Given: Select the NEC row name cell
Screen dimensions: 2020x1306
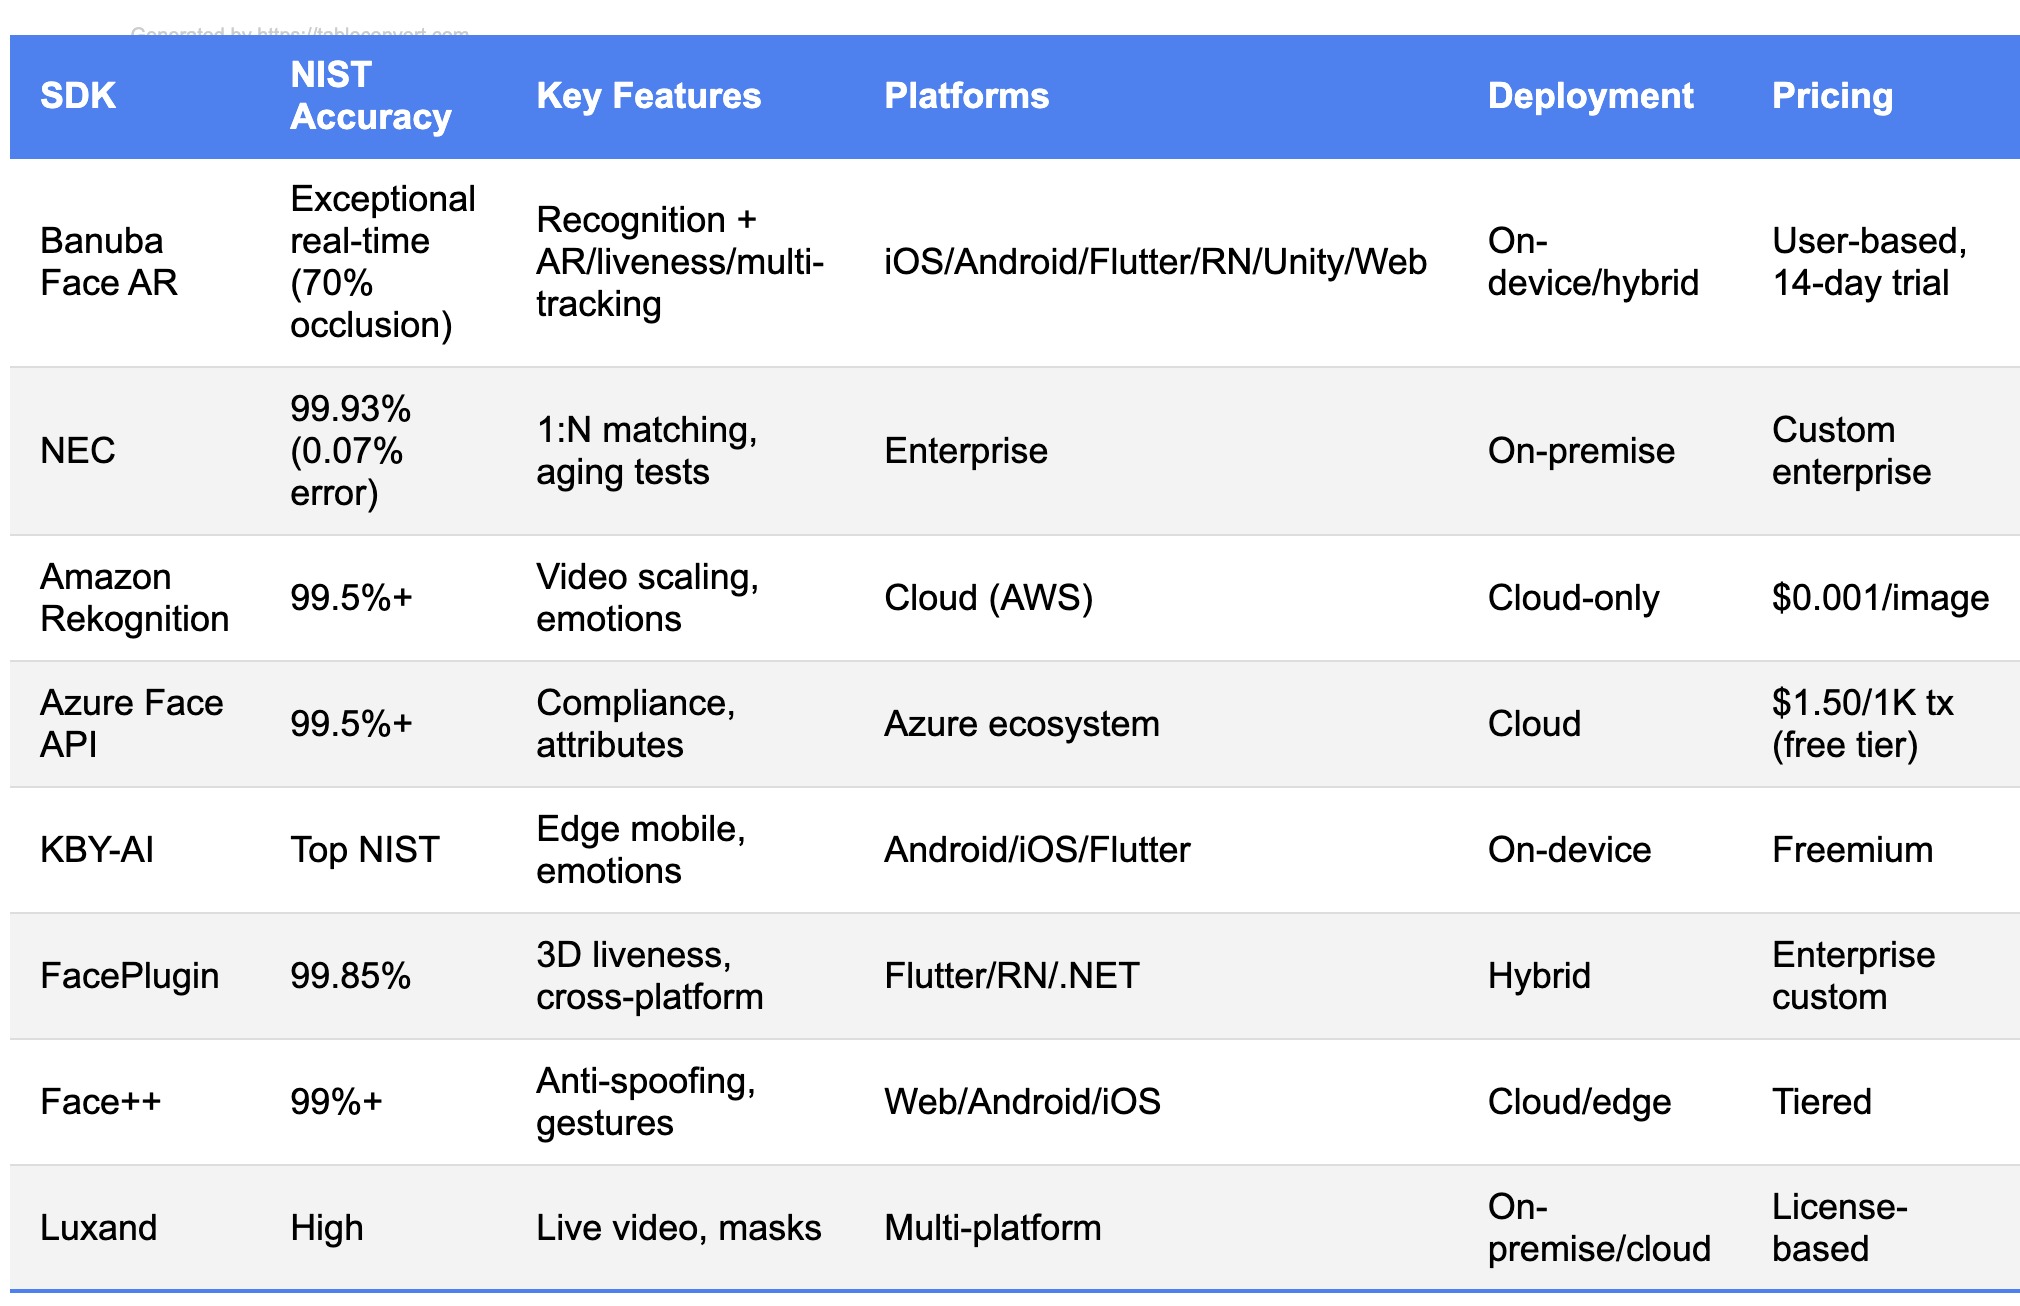Looking at the screenshot, I should pos(78,451).
